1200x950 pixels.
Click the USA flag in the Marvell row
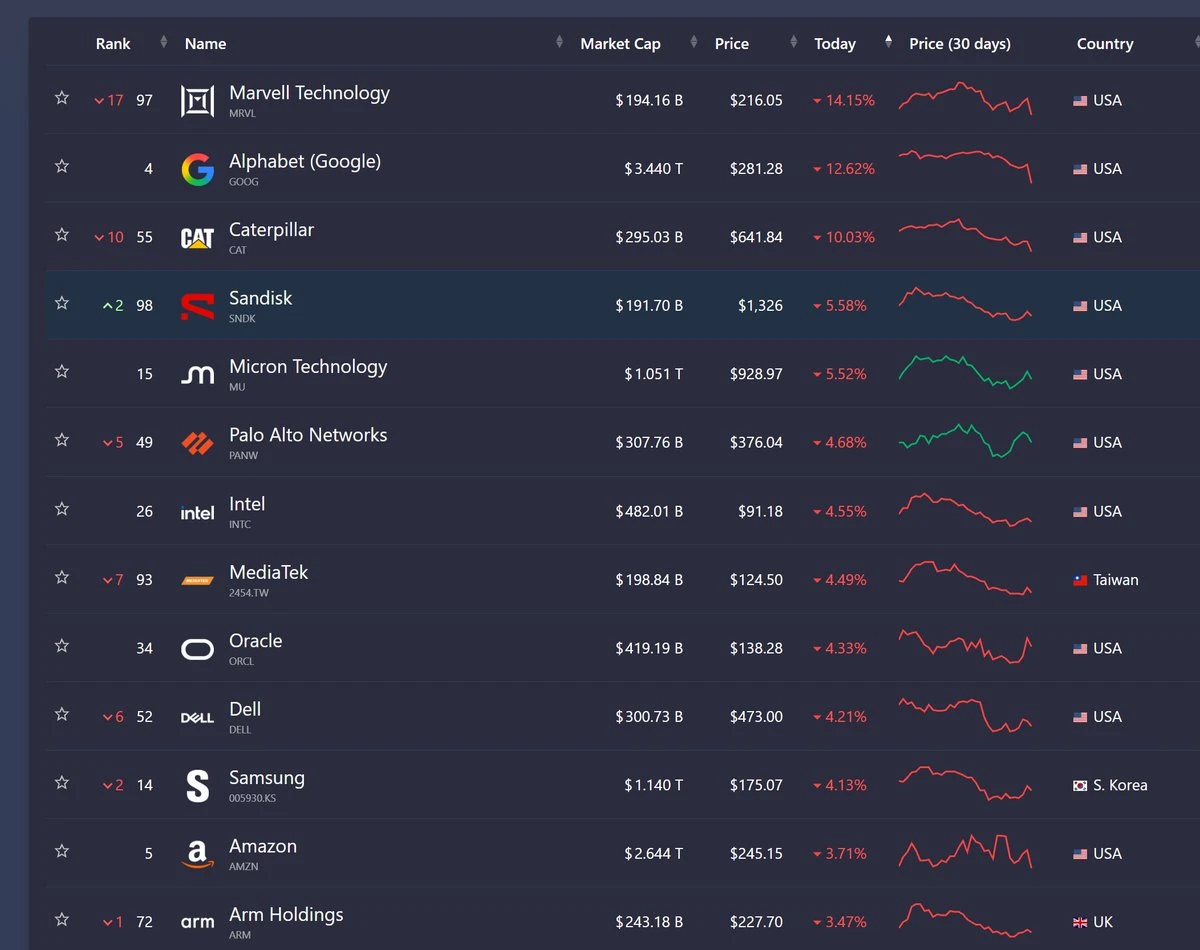[x=1080, y=101]
